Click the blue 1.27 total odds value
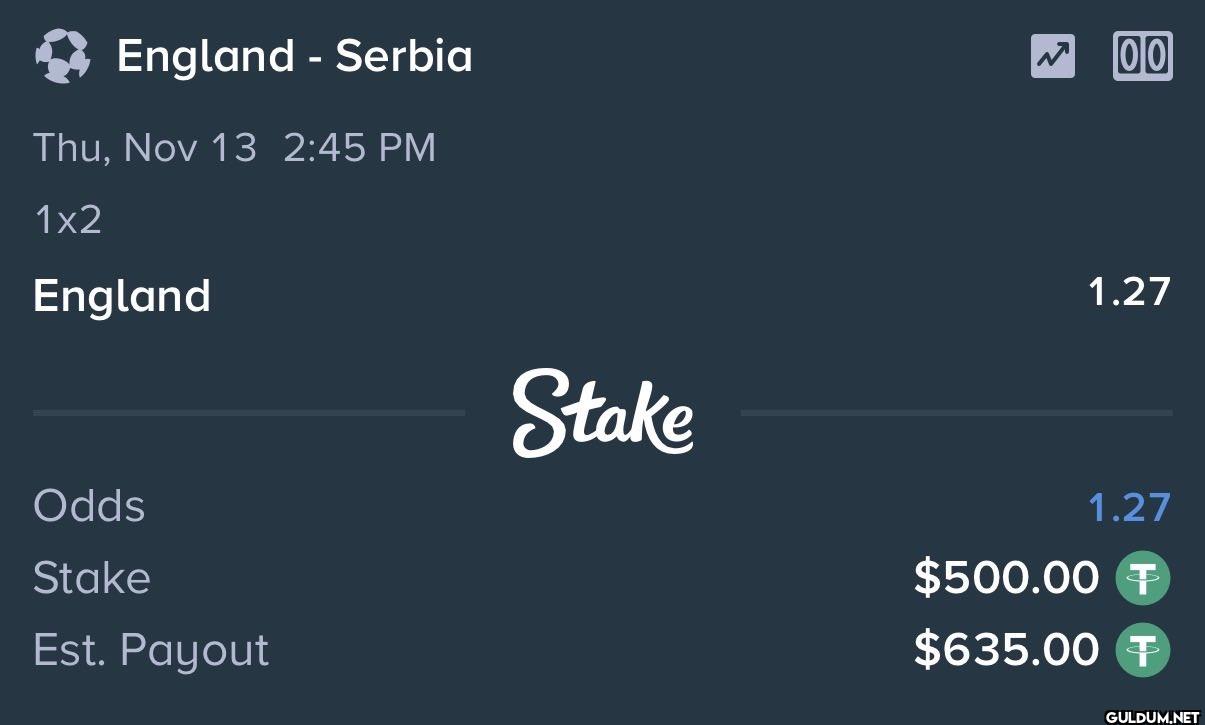1205x725 pixels. coord(1129,507)
